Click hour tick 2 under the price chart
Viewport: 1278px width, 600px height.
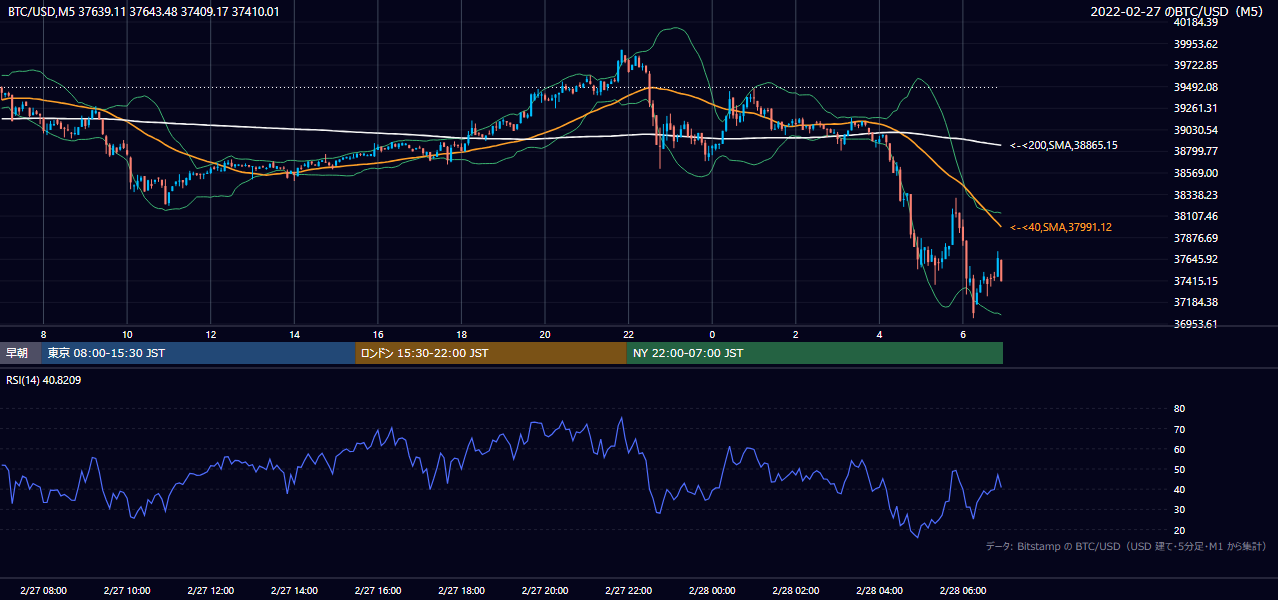click(796, 334)
